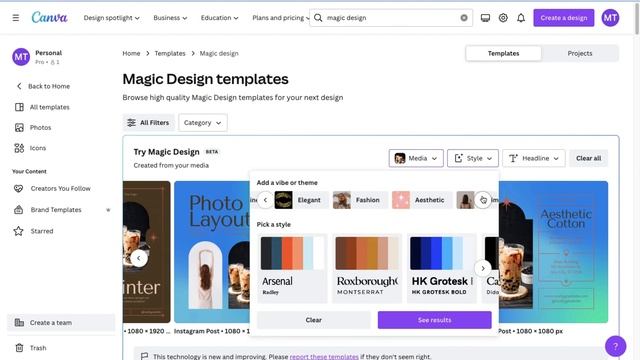Click See results button

(x=435, y=320)
